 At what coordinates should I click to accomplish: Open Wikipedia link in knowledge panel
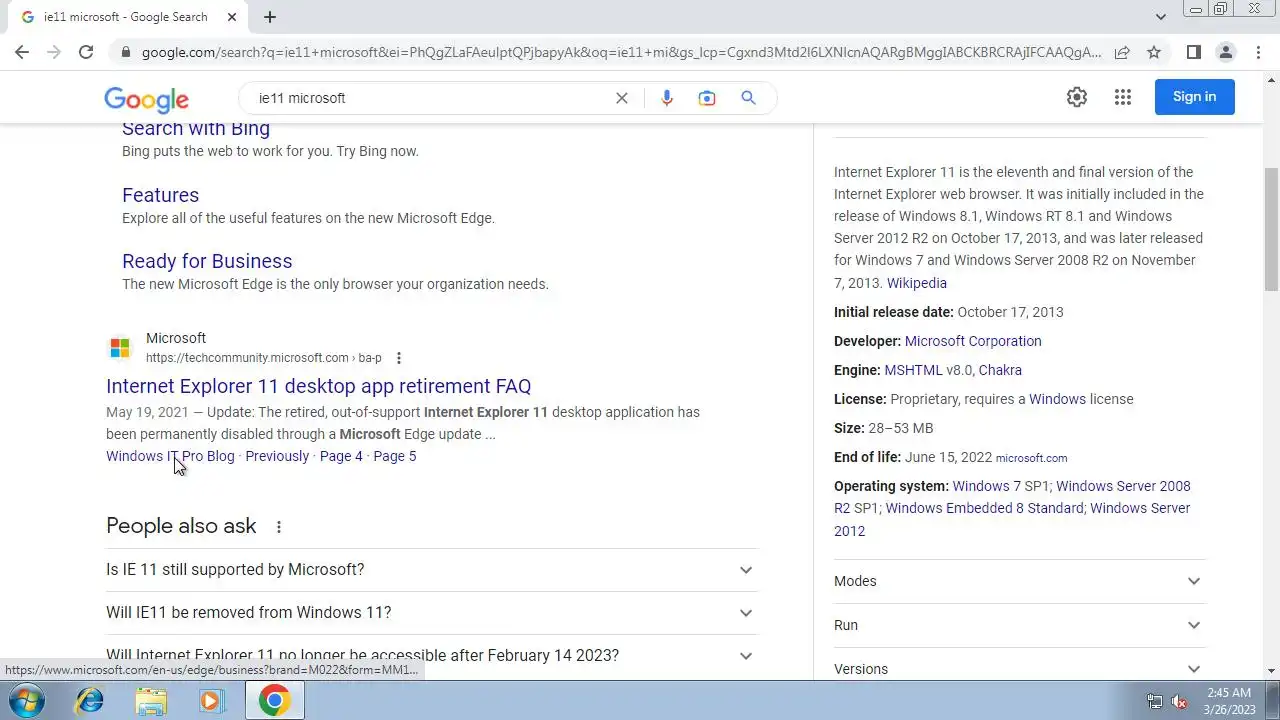[x=917, y=283]
